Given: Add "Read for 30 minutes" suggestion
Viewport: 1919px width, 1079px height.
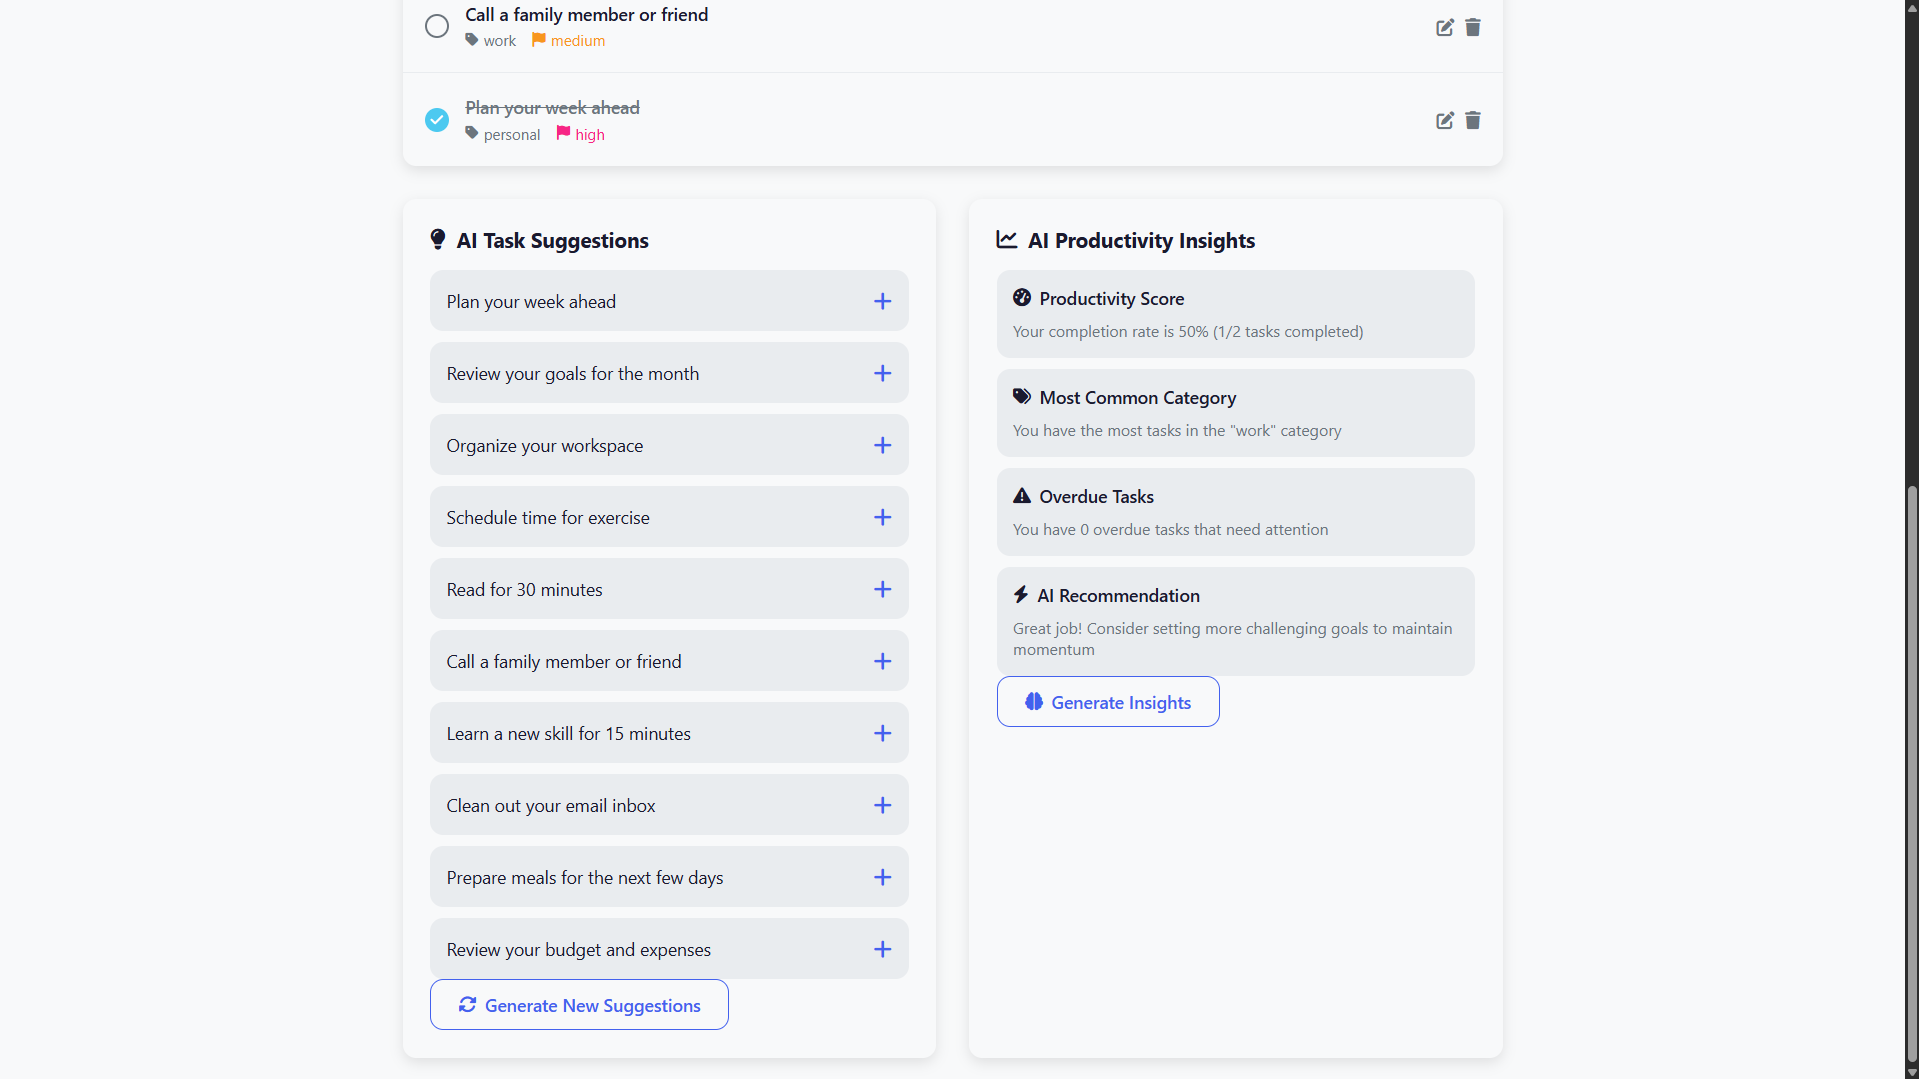Looking at the screenshot, I should [x=882, y=589].
